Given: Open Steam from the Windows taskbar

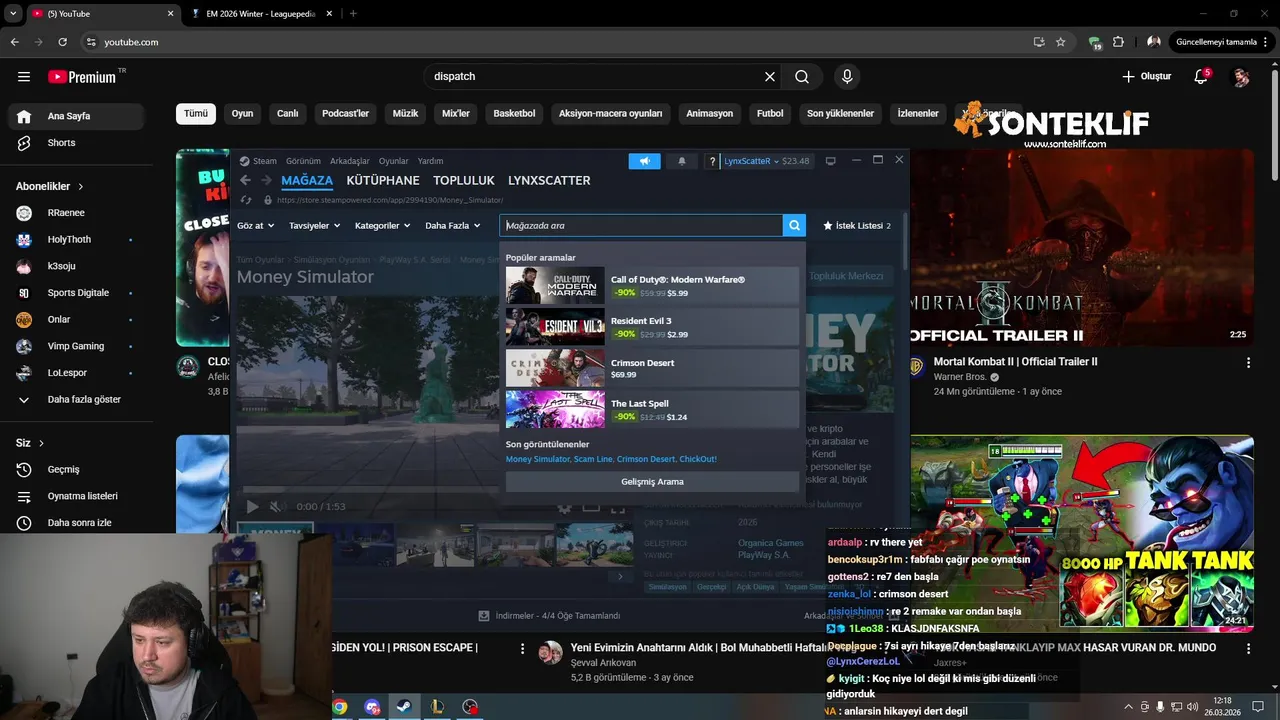Looking at the screenshot, I should pos(405,707).
